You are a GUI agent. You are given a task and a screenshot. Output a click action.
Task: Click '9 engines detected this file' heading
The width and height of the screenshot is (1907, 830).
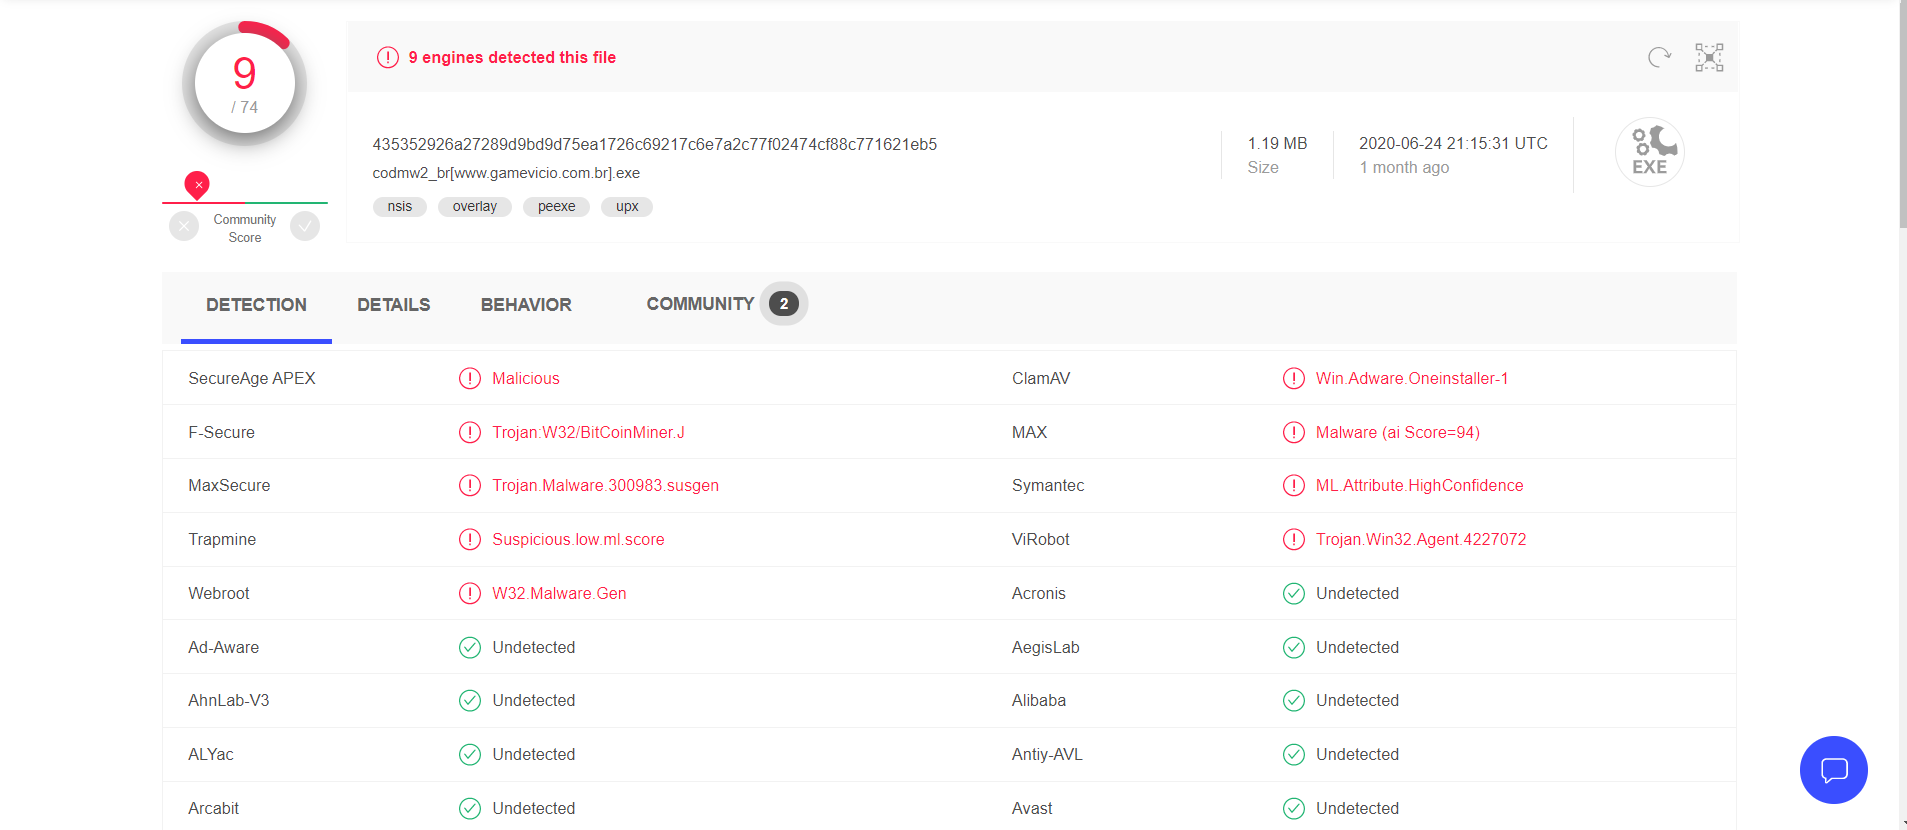pos(512,57)
